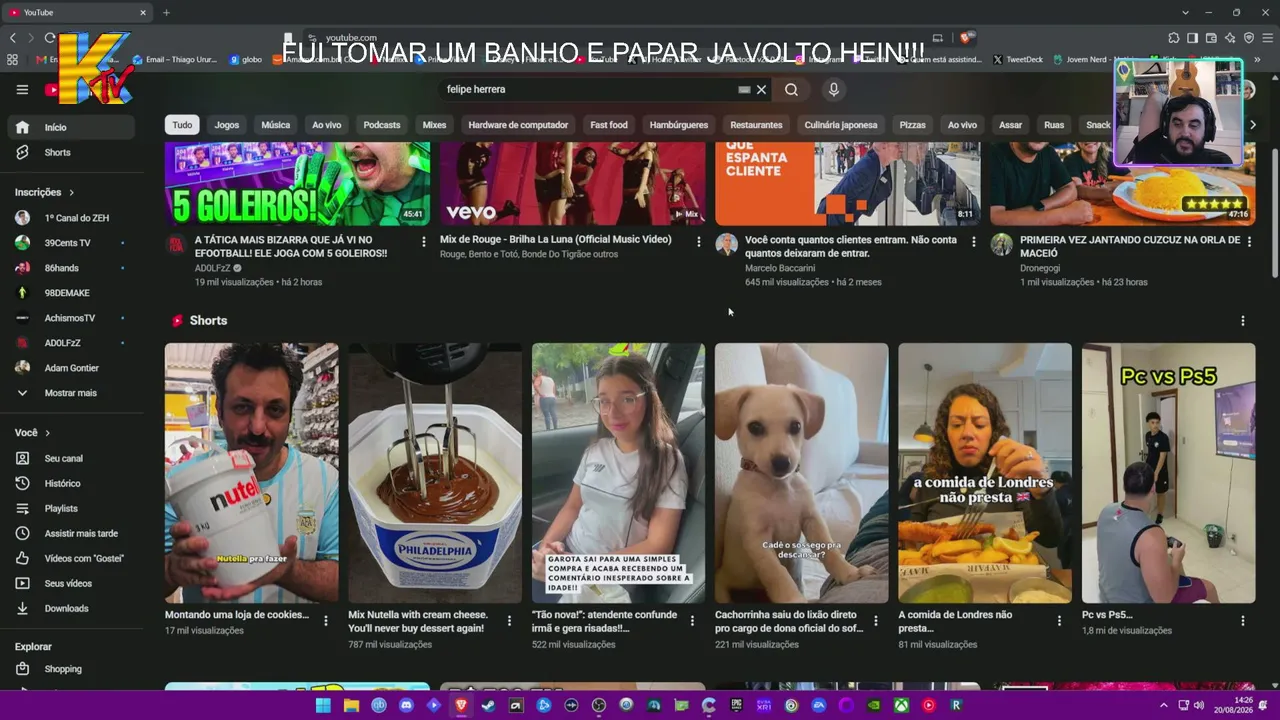Open 'A TÁTICA MAIS BIZARRA' video title

click(x=291, y=247)
